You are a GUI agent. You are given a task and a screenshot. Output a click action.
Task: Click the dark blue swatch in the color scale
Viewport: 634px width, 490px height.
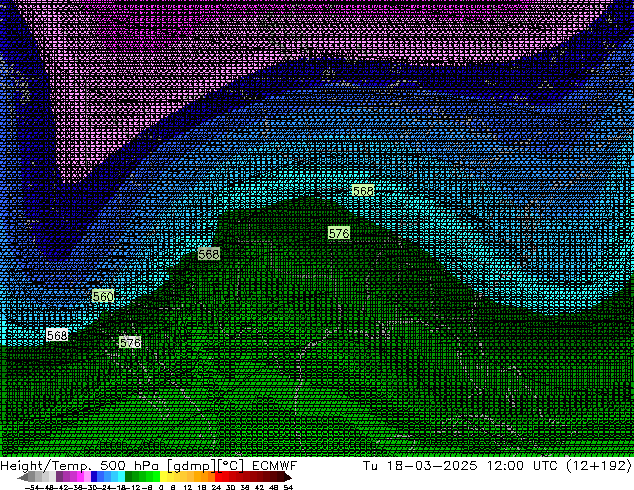[94, 476]
